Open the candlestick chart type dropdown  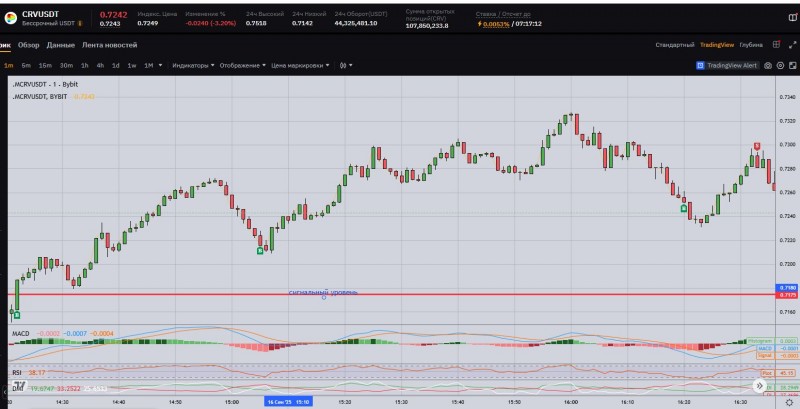point(346,66)
